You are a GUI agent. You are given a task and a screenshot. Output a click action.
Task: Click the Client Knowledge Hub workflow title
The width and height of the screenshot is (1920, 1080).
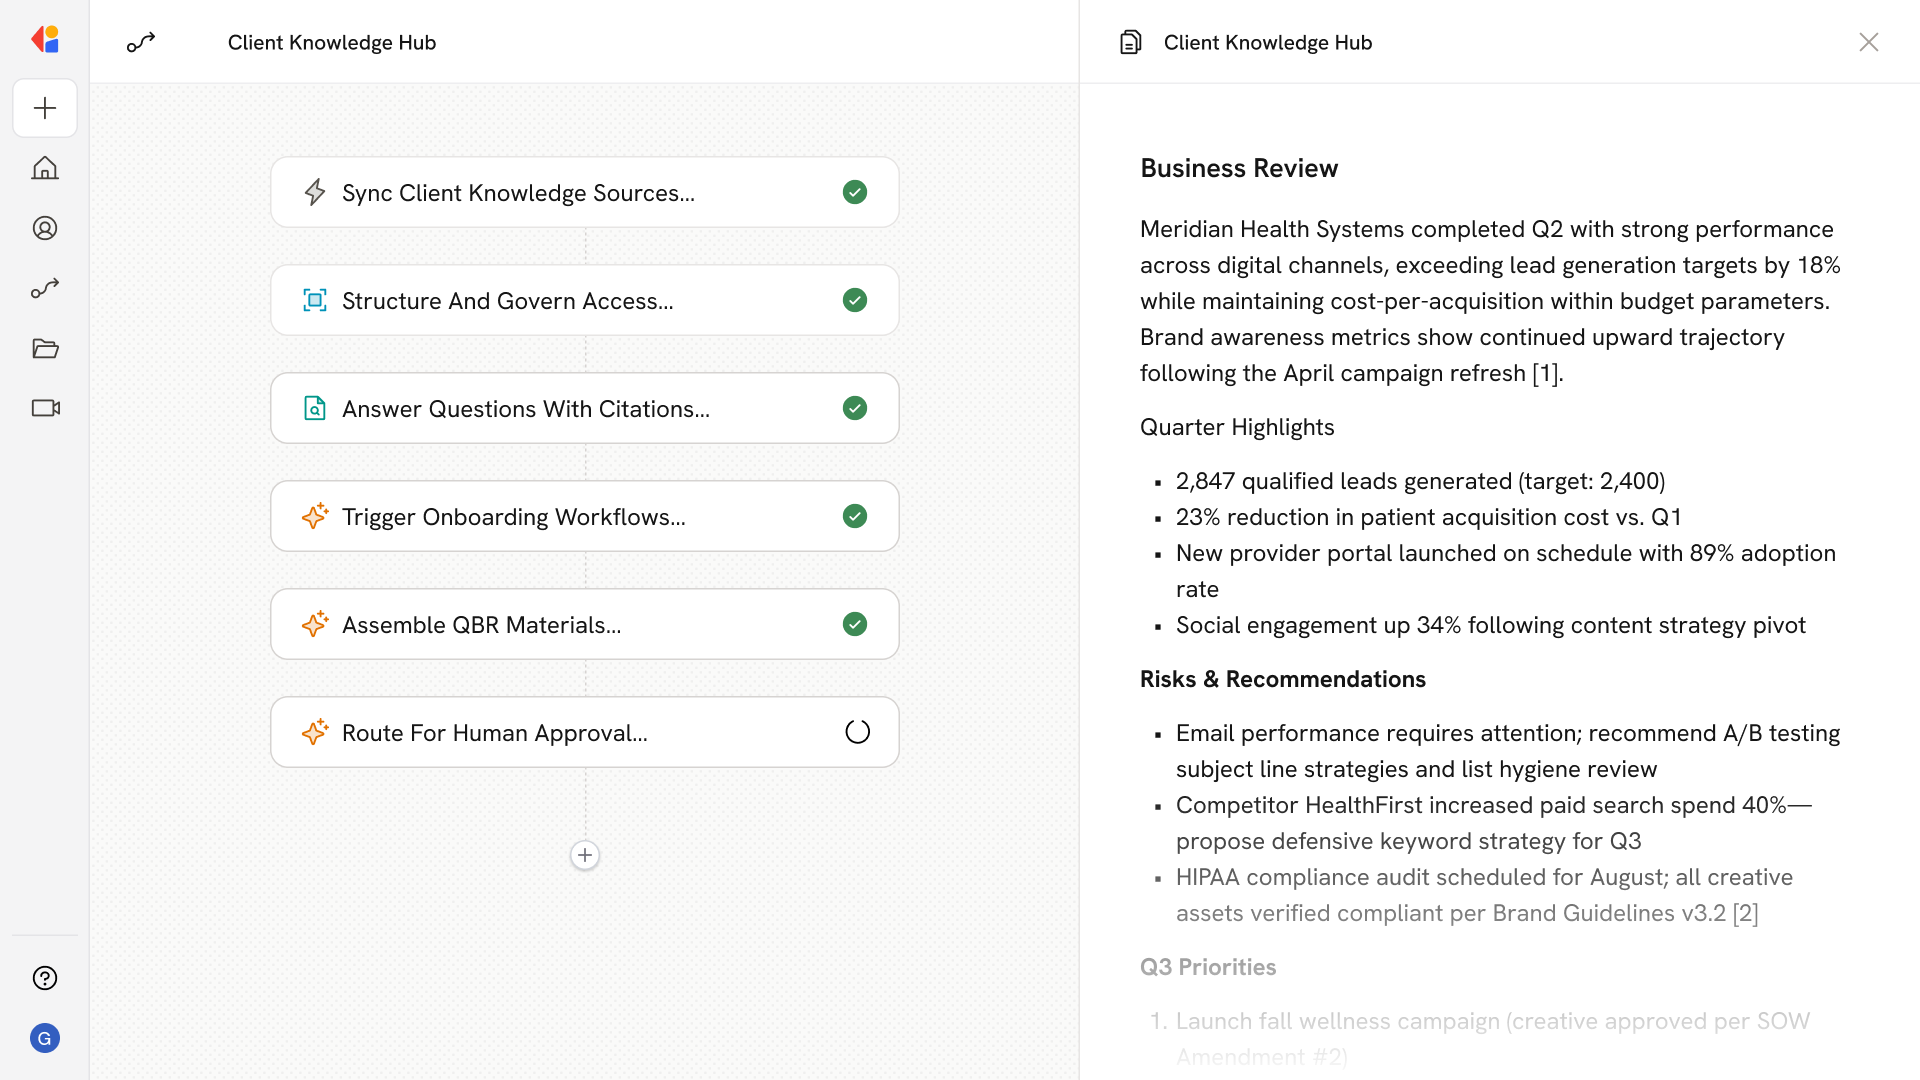332,42
